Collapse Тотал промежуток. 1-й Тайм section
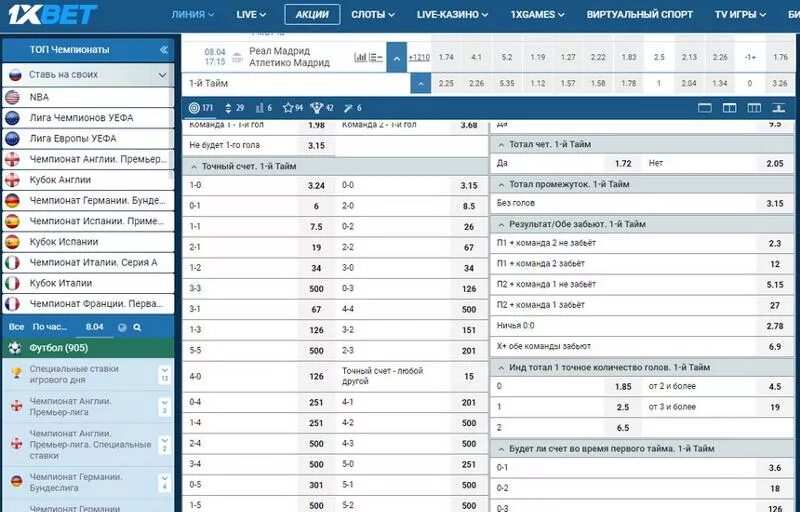800x512 pixels. click(x=642, y=184)
